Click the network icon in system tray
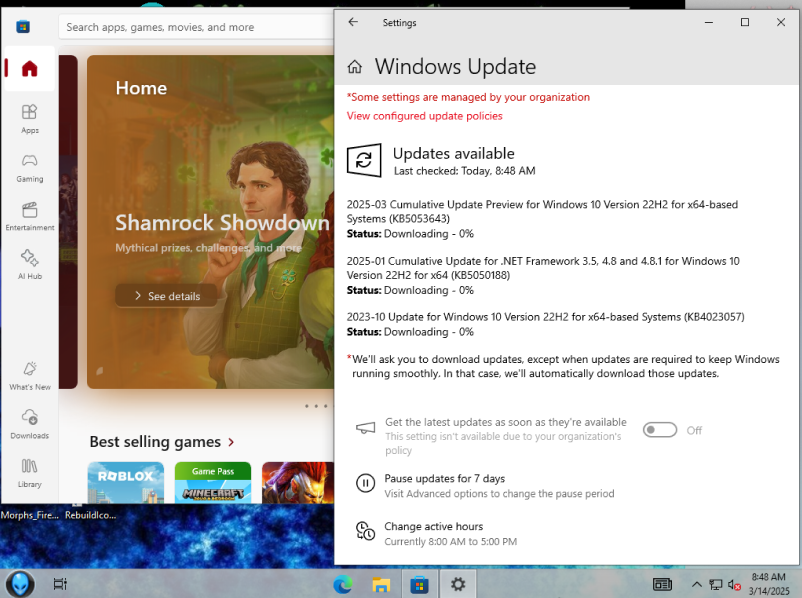The image size is (802, 598). [x=715, y=584]
